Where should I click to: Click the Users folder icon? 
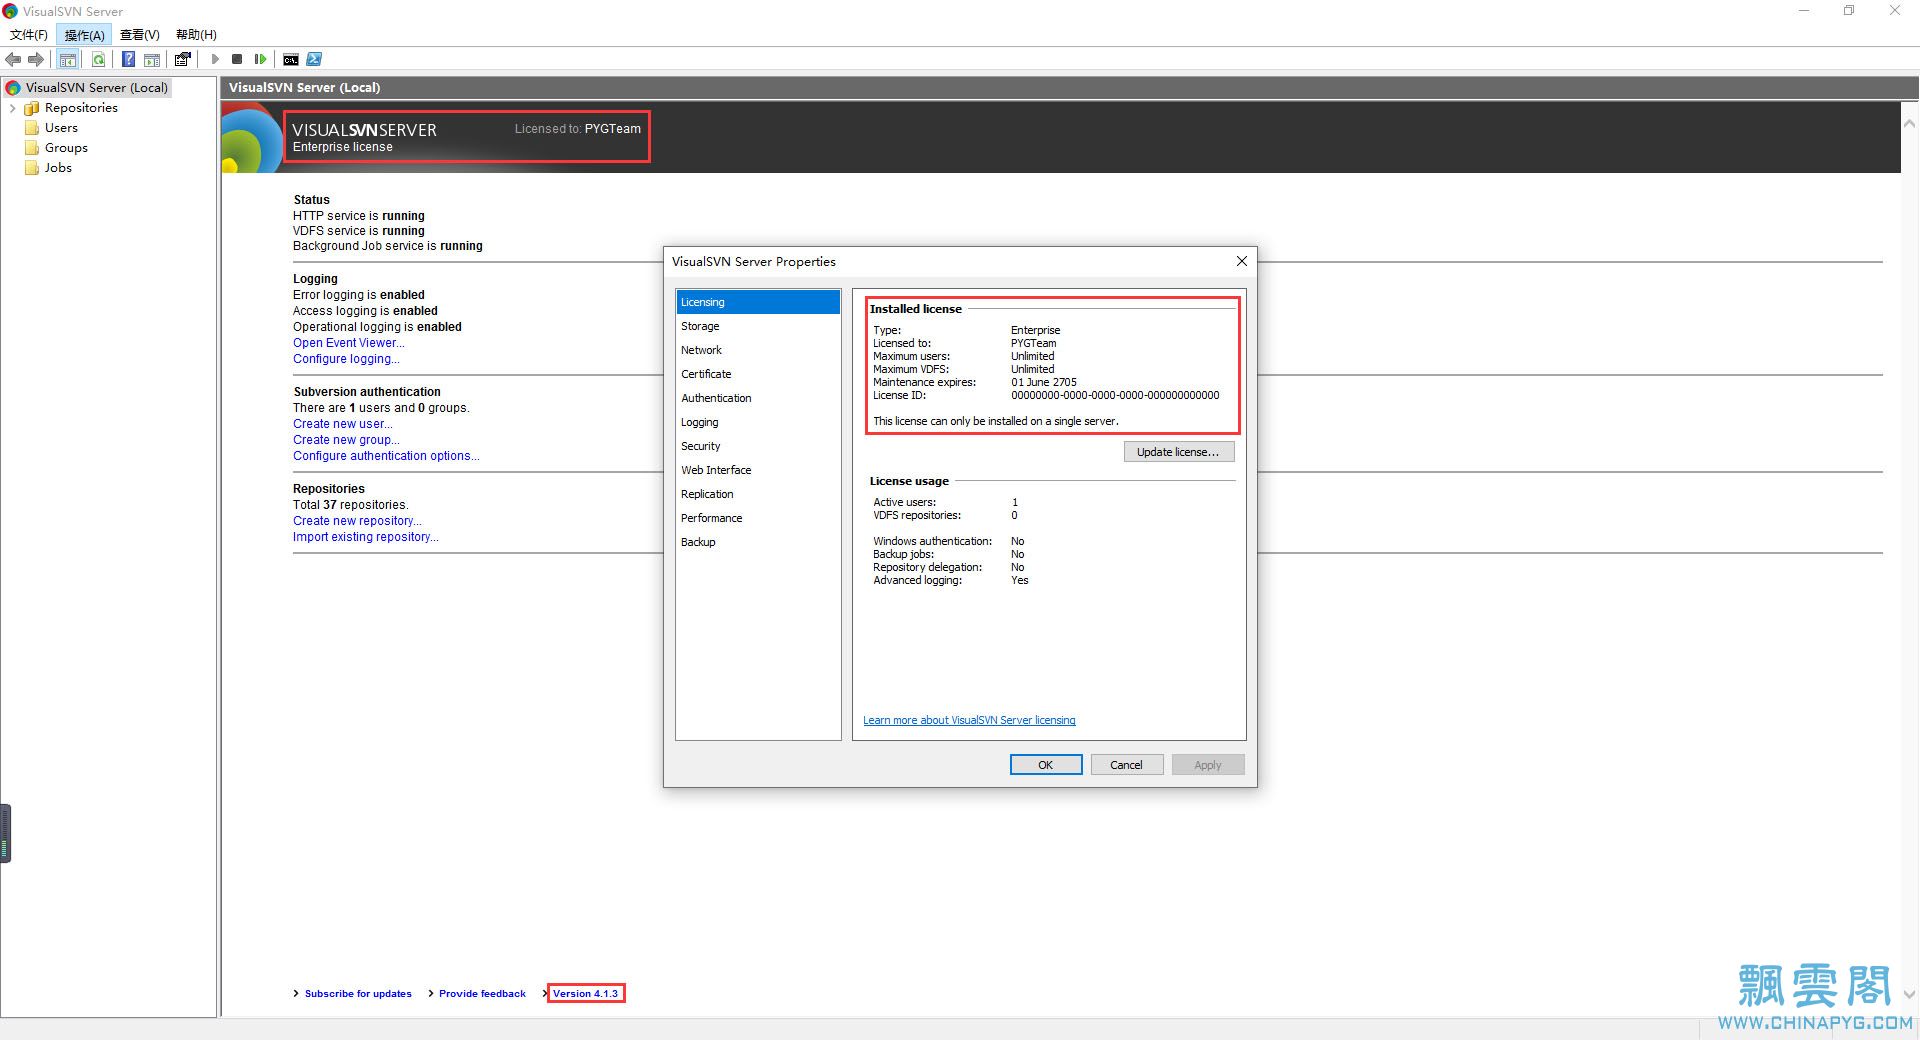tap(32, 128)
